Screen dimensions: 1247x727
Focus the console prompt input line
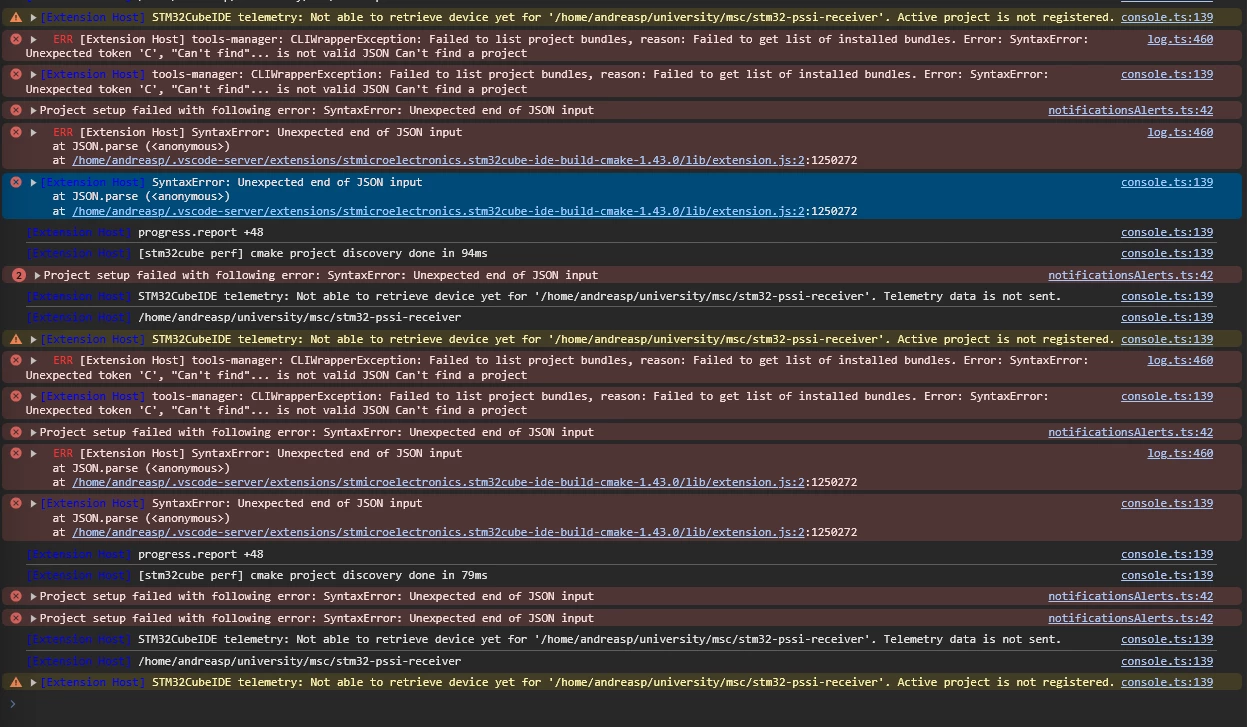coord(630,704)
